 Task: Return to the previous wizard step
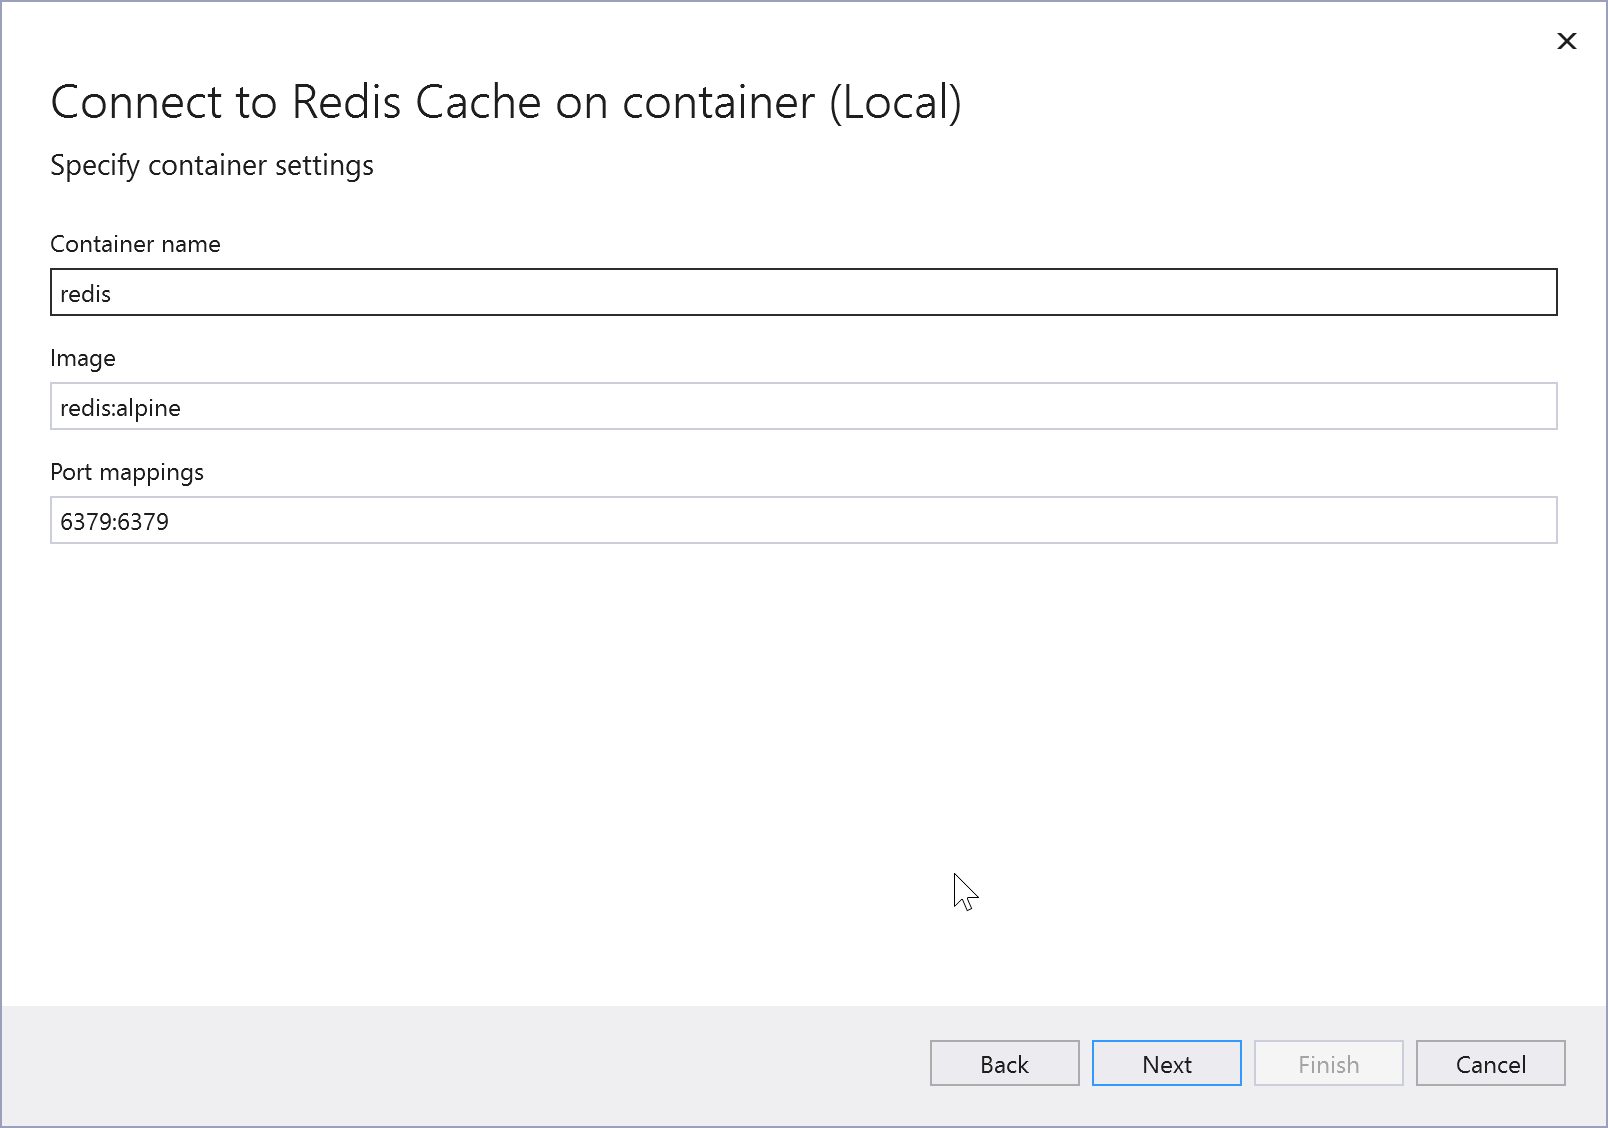coord(1004,1063)
